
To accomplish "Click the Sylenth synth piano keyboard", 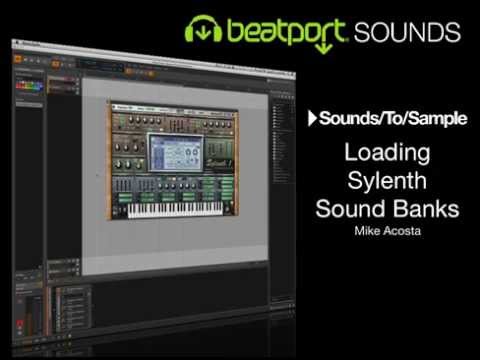I will tap(175, 209).
